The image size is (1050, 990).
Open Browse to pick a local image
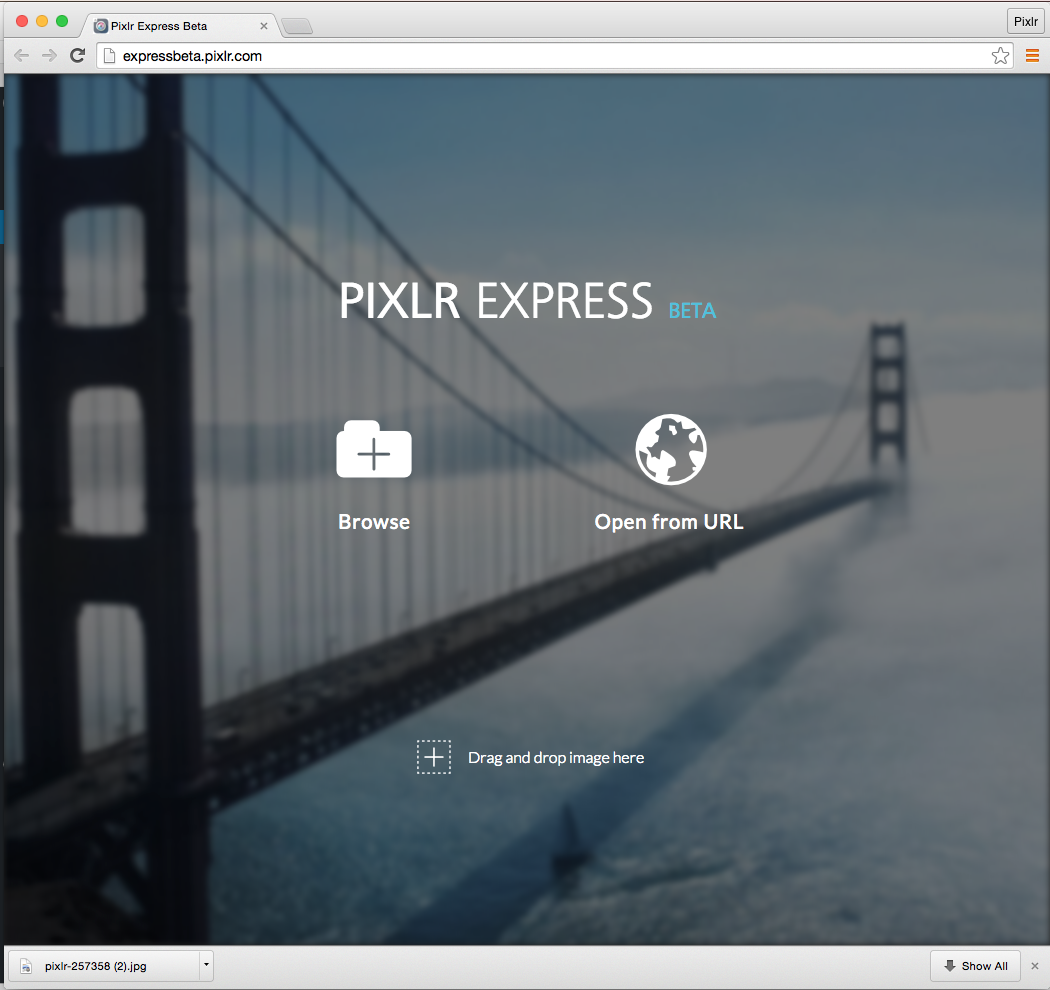[373, 521]
